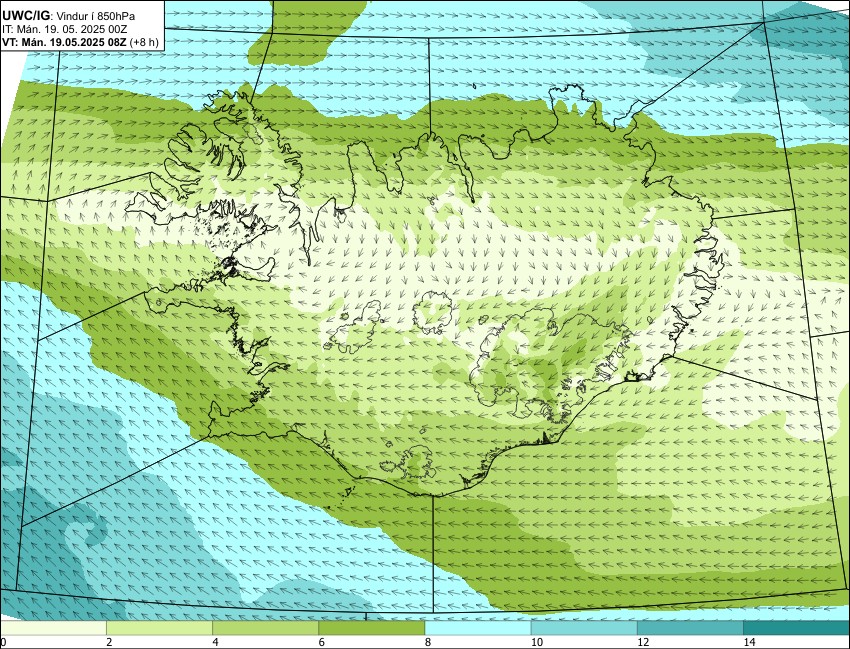Click the legend value '6'
The width and height of the screenshot is (850, 649).
pyautogui.click(x=321, y=642)
